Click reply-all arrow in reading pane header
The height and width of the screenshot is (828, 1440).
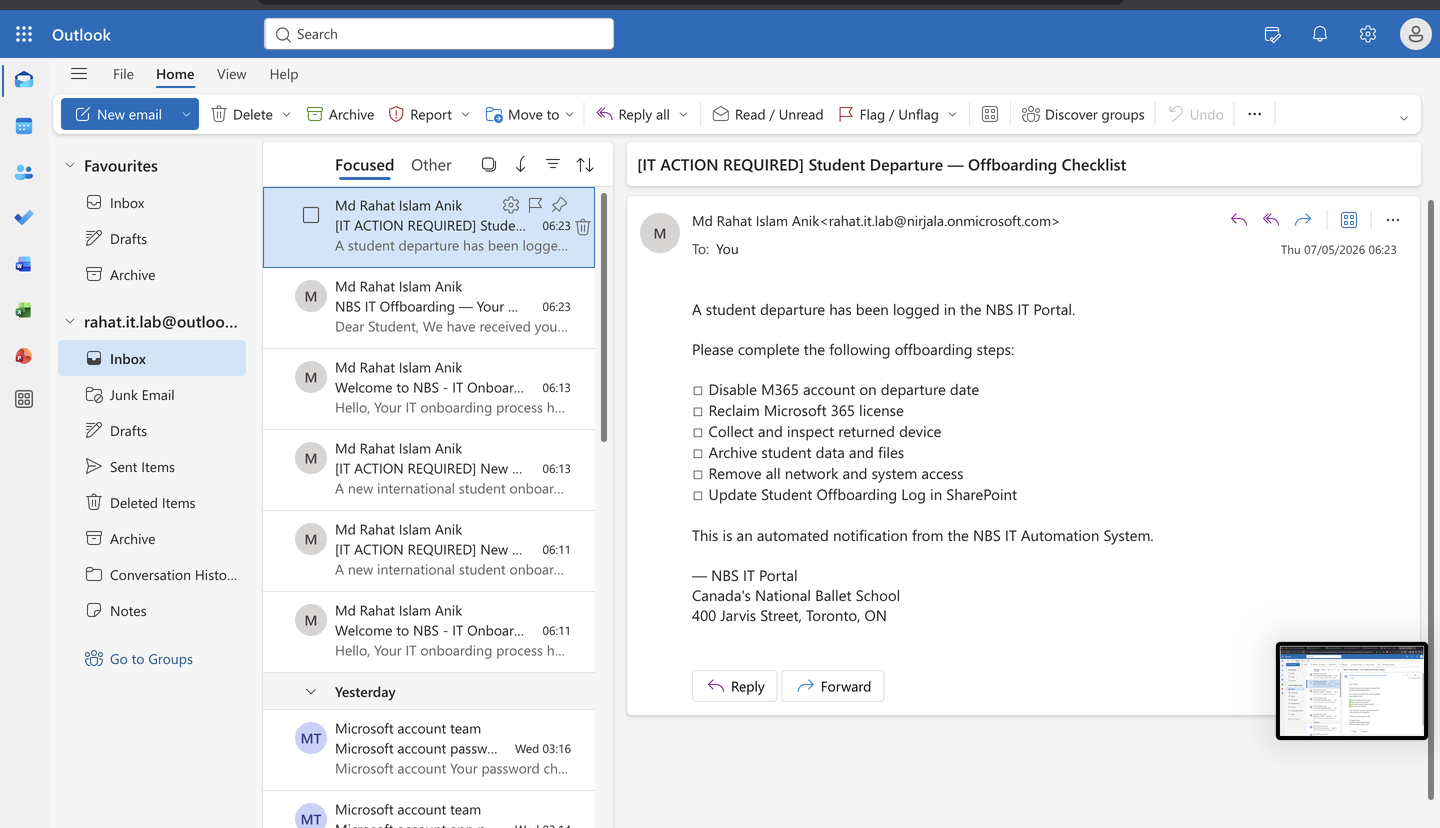[1271, 220]
